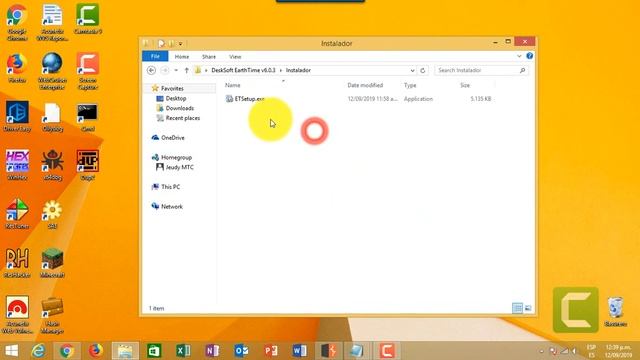
Task: Show hidden system tray icons
Action: [x=542, y=351]
